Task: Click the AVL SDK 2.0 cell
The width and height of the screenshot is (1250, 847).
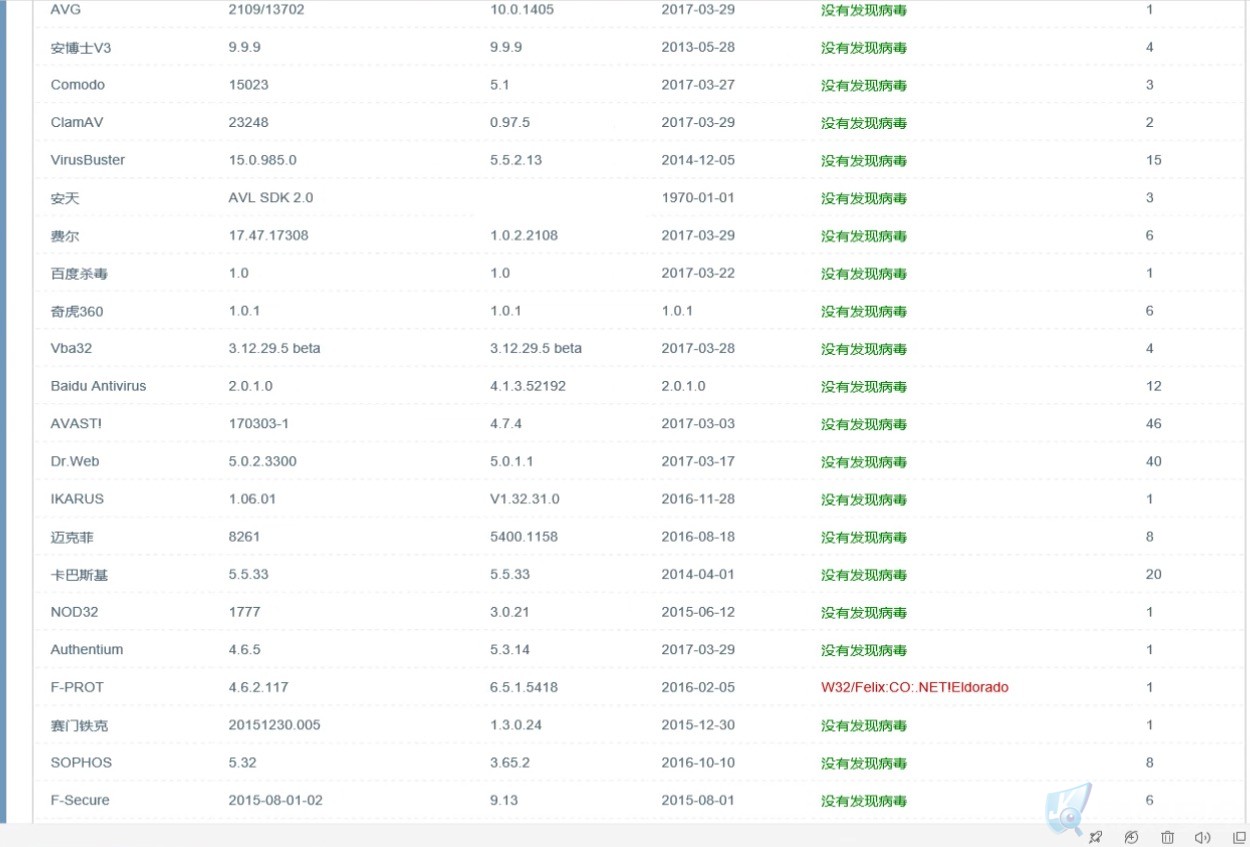Action: coord(271,198)
